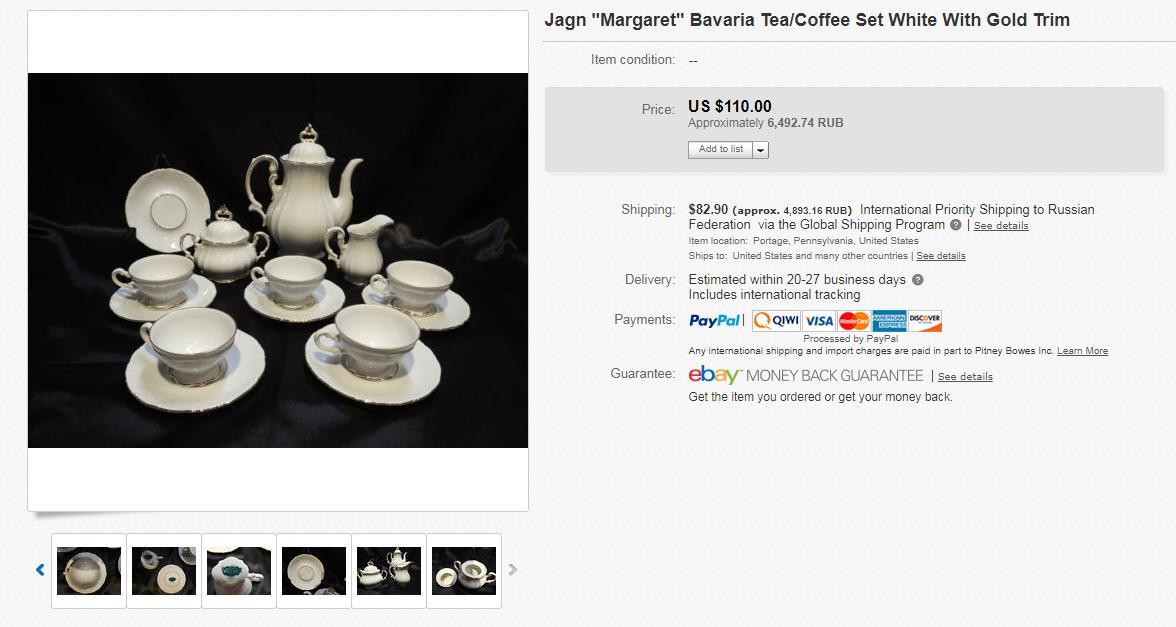1176x627 pixels.
Task: Click the American Express icon
Action: coord(889,321)
